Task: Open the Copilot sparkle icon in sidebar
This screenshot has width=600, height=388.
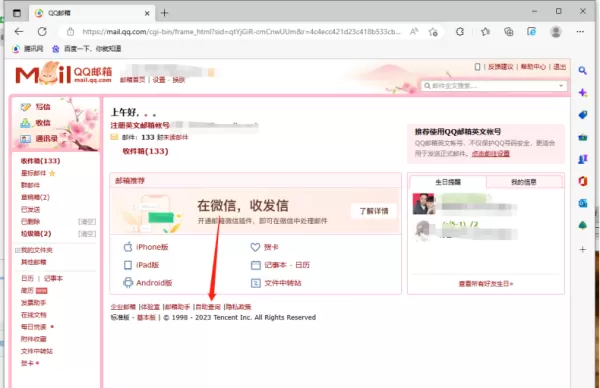Action: [582, 93]
